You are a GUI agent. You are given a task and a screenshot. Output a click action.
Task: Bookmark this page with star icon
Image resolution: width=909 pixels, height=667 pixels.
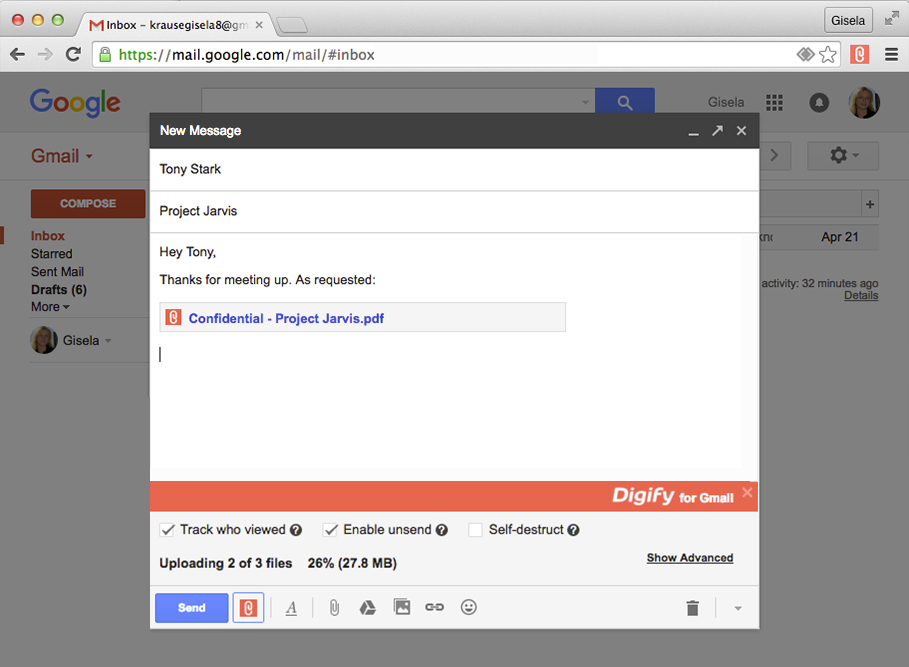click(828, 54)
